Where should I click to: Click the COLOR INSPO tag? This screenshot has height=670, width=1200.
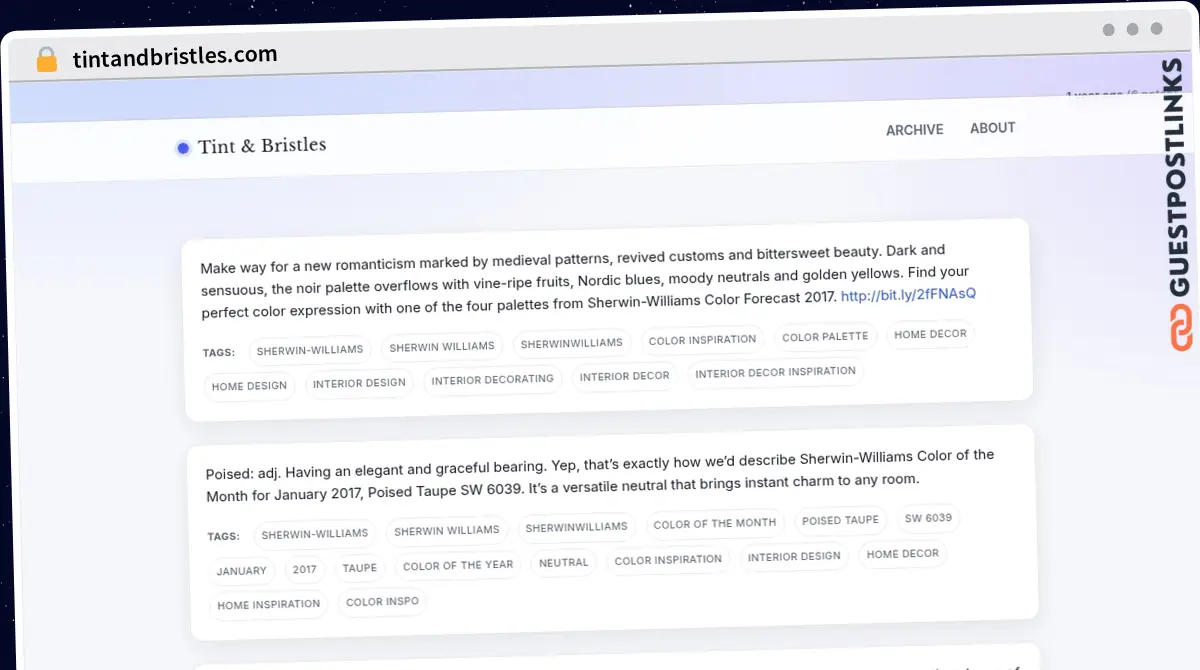tap(382, 602)
